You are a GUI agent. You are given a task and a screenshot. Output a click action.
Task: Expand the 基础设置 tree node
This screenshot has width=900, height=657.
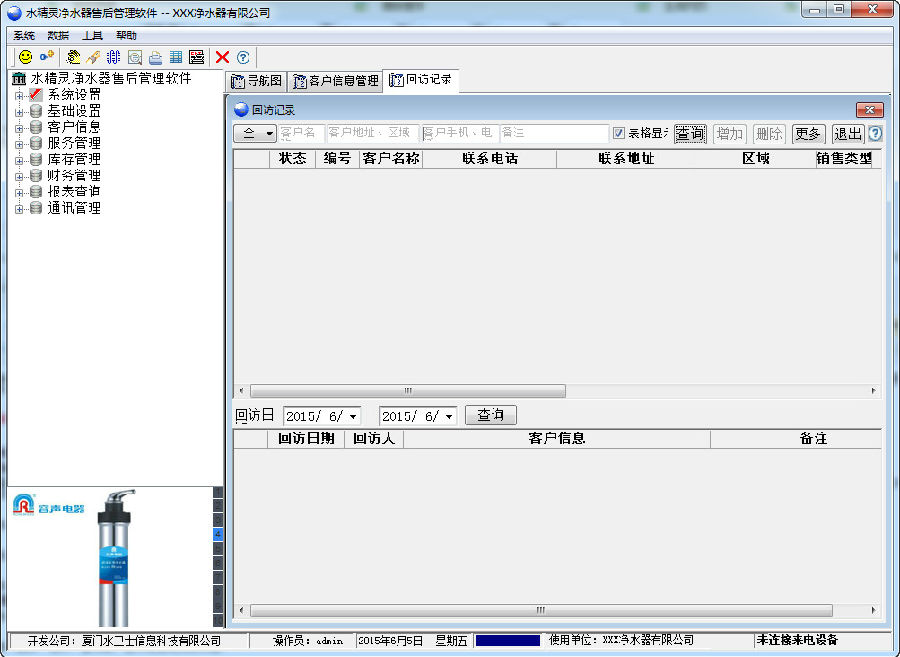click(19, 112)
